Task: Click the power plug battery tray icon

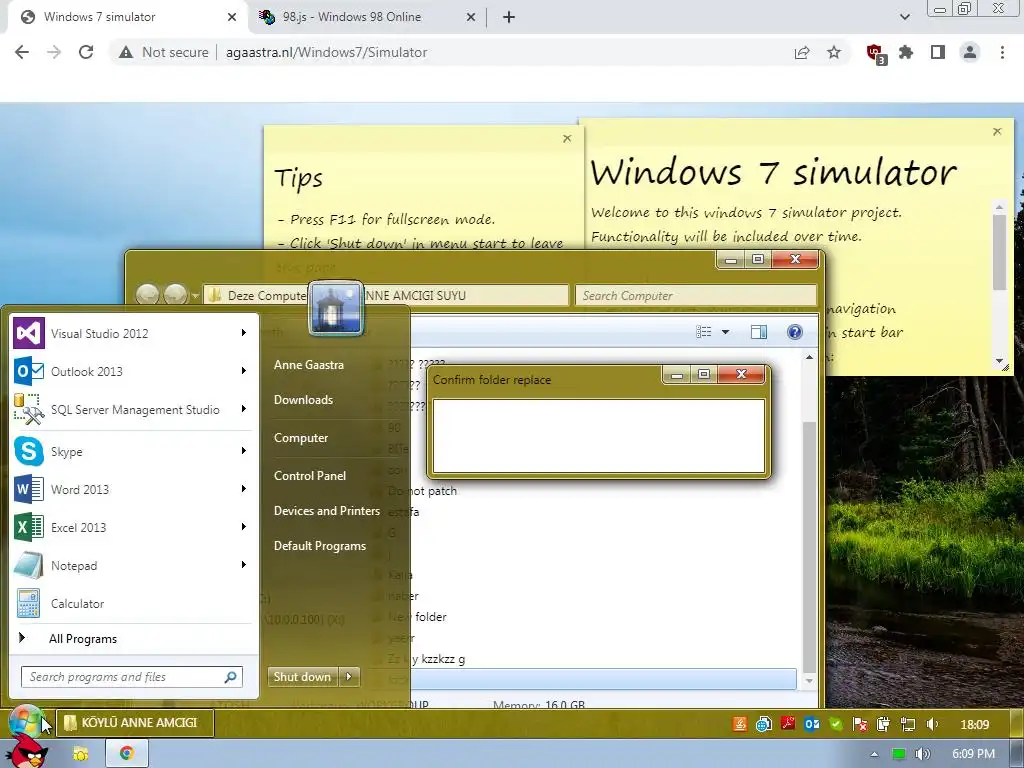Action: pyautogui.click(x=884, y=724)
